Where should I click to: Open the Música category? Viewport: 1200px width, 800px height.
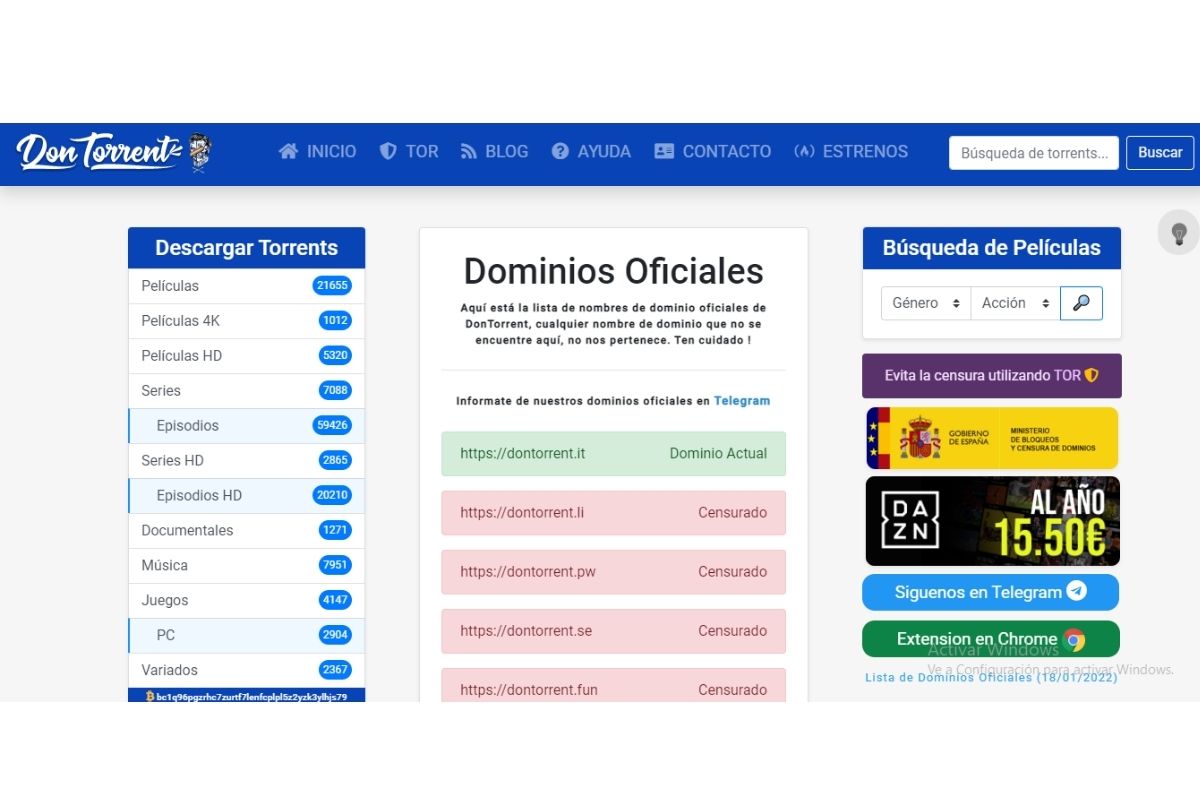pyautogui.click(x=247, y=566)
